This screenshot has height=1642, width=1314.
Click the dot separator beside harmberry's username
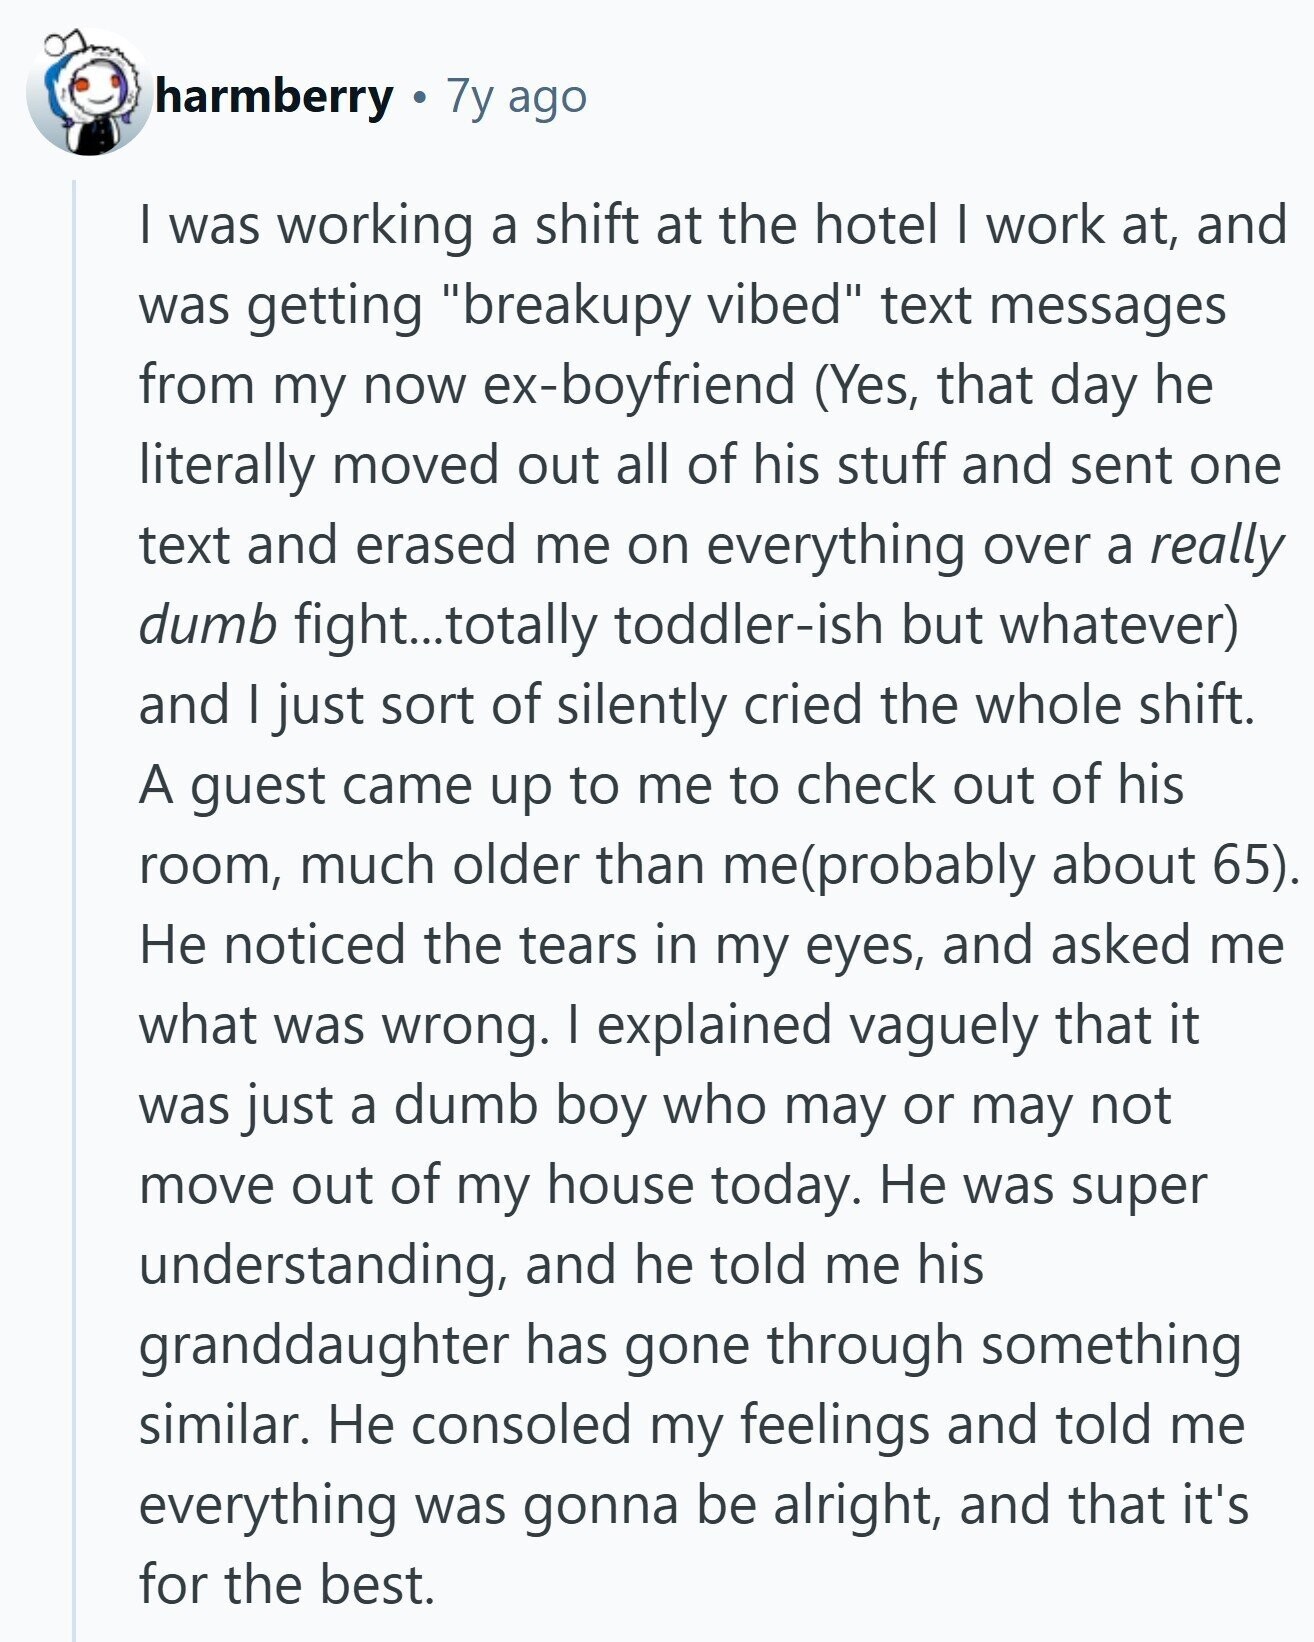420,98
